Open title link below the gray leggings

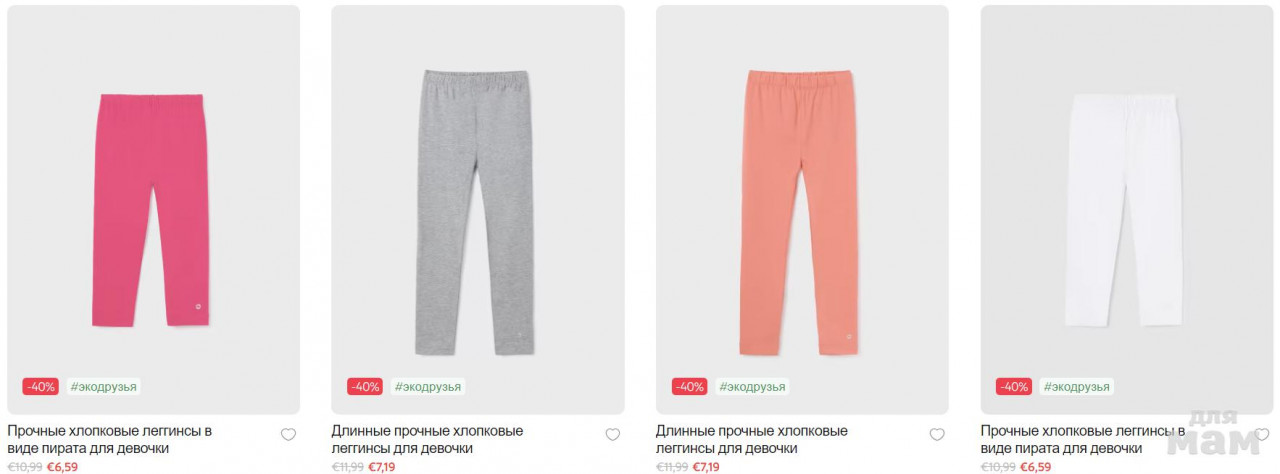tap(428, 440)
